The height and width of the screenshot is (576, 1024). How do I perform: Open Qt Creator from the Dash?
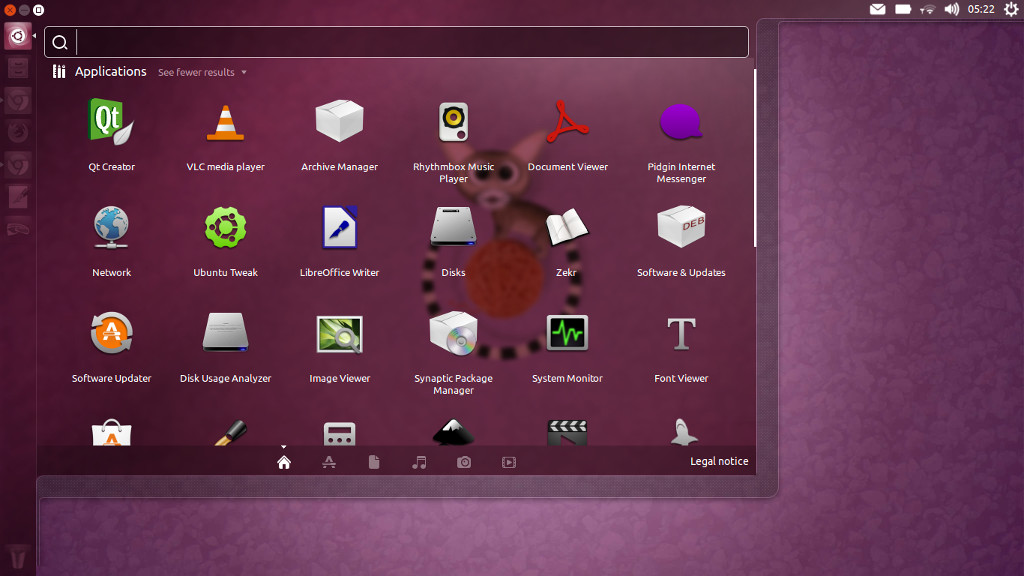click(111, 120)
